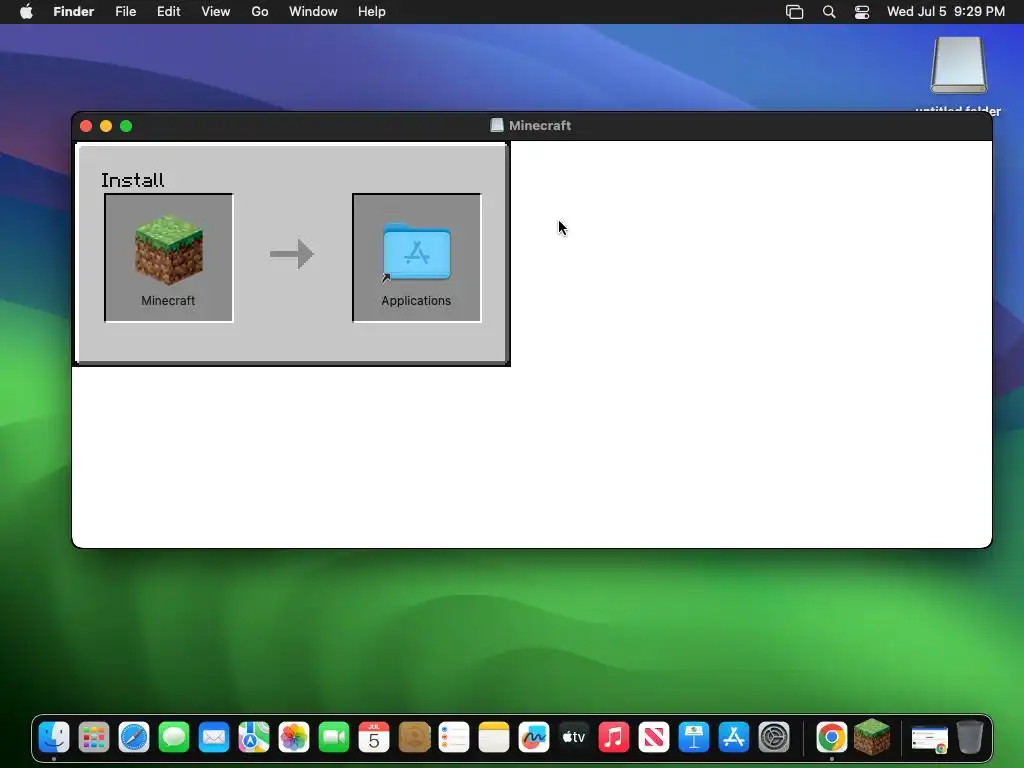This screenshot has width=1024, height=768.
Task: Open Spotlight search in menu bar
Action: 829,12
